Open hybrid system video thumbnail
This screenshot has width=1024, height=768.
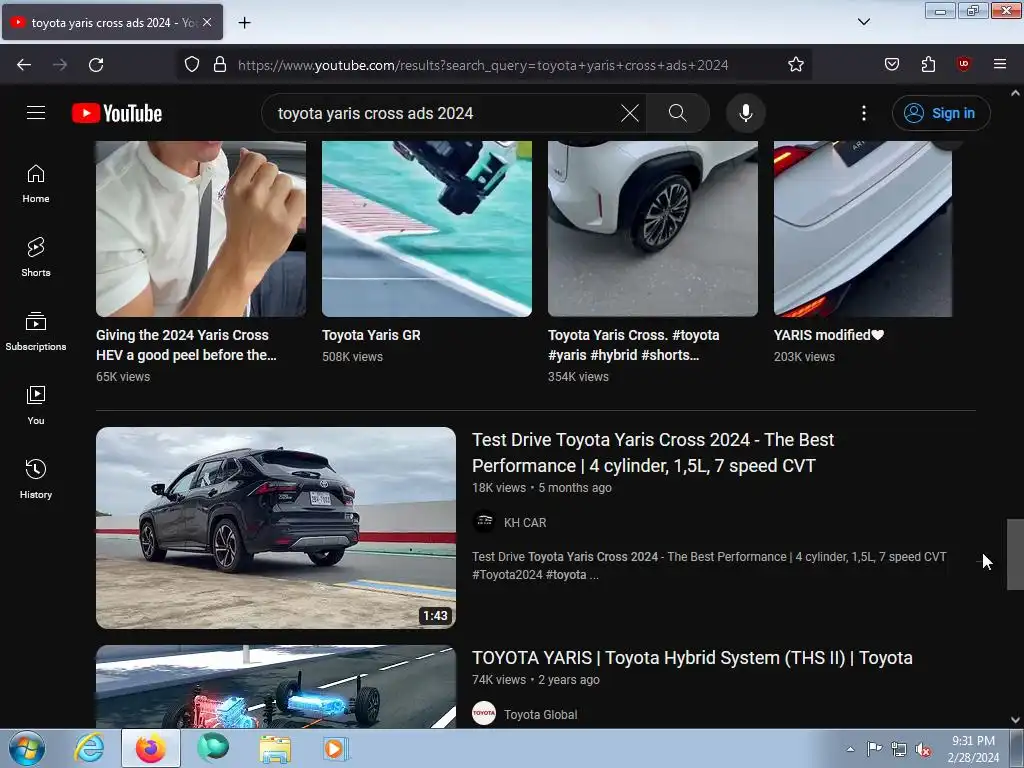tap(276, 687)
